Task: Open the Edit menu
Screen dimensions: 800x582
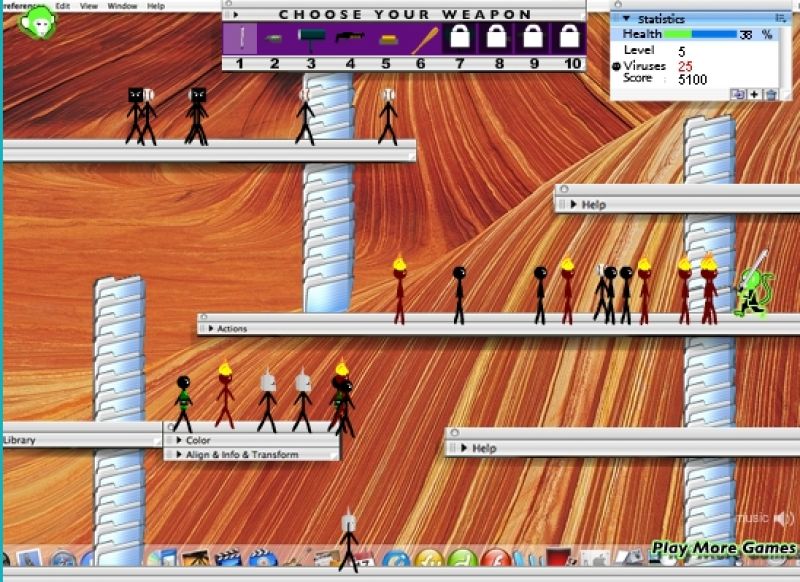Action: tap(63, 6)
